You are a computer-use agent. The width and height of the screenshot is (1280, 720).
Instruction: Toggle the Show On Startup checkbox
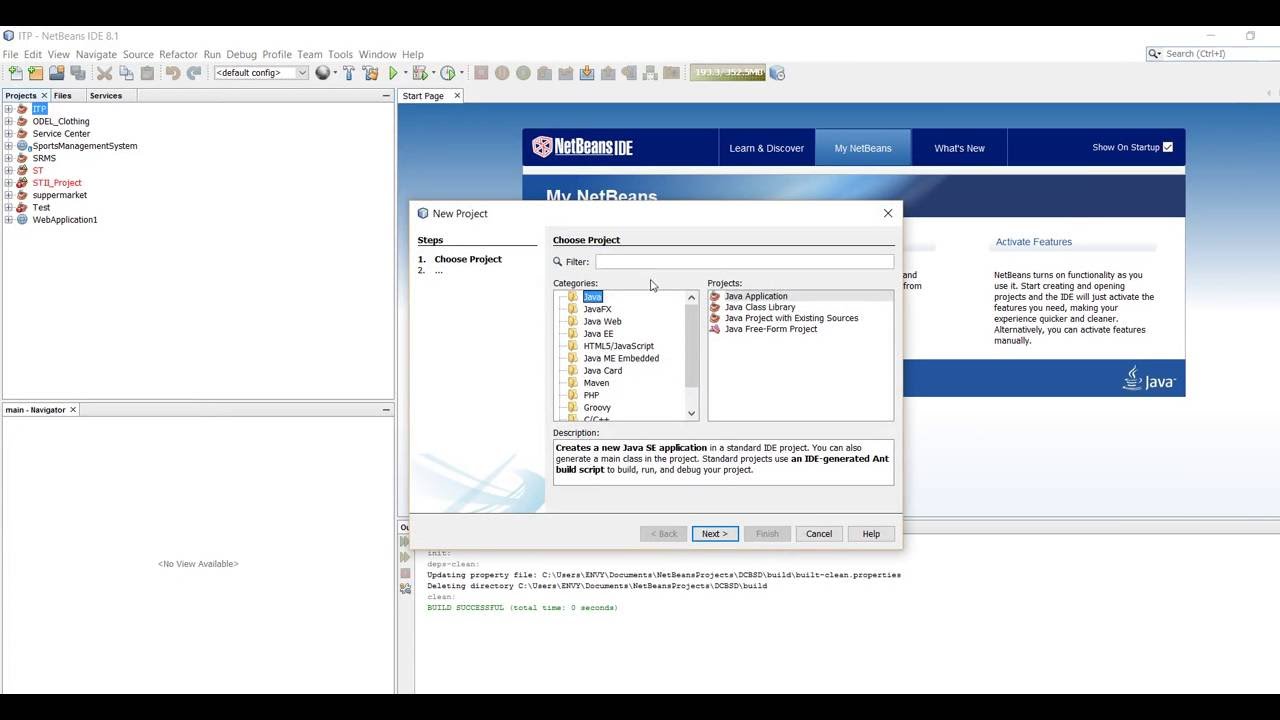[x=1168, y=147]
